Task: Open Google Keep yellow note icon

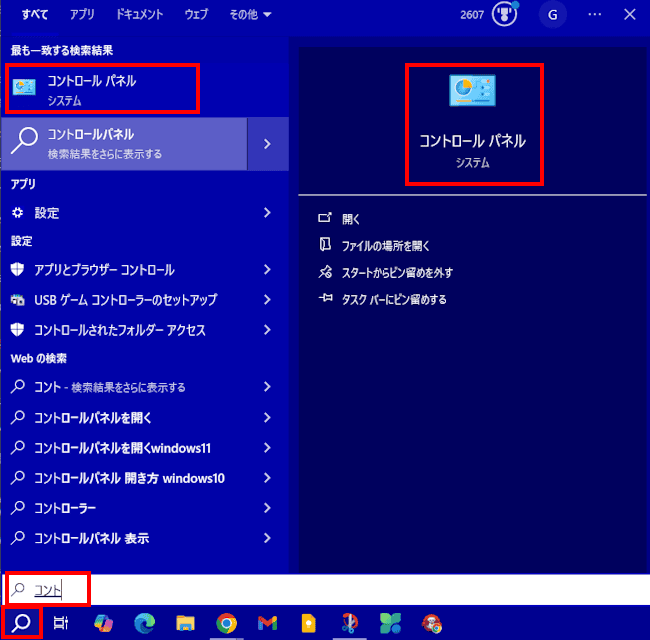Action: pos(308,623)
